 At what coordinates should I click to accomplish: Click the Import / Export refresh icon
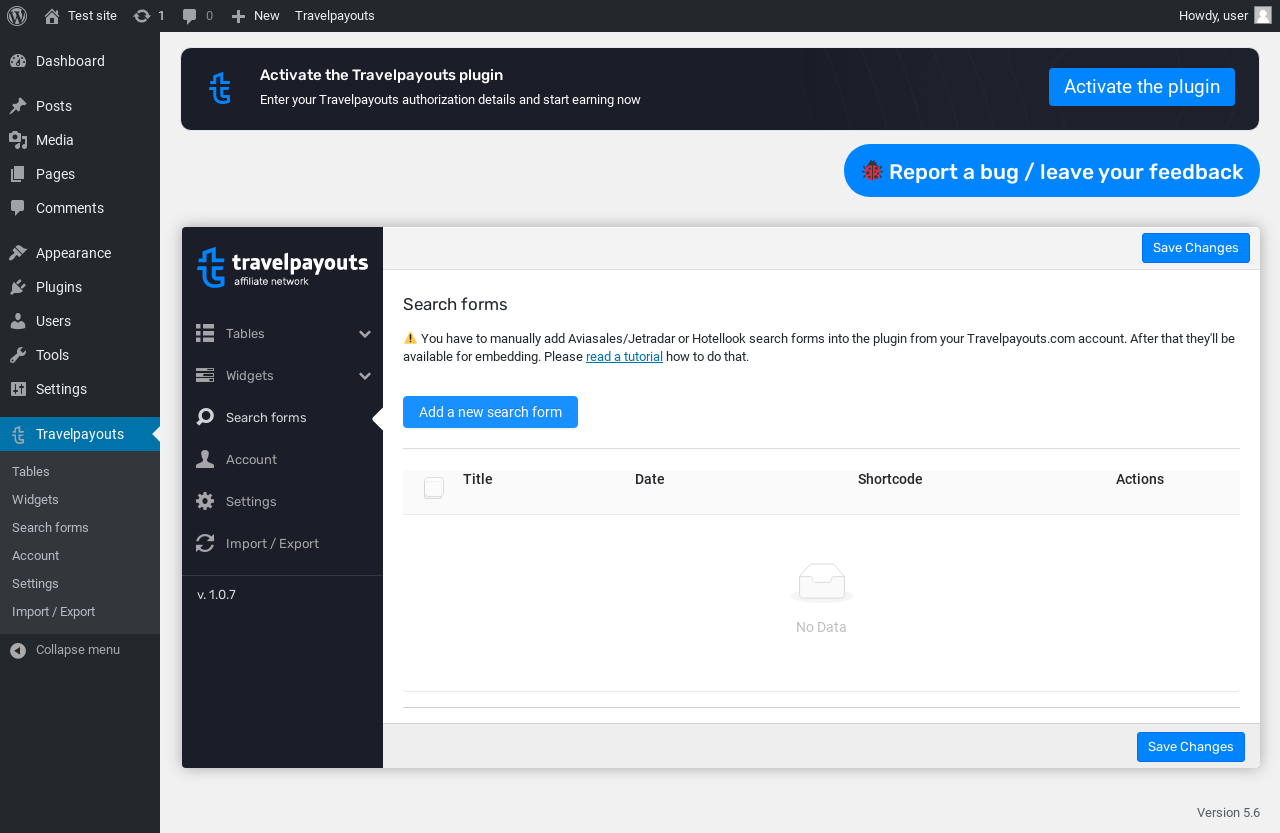click(205, 543)
